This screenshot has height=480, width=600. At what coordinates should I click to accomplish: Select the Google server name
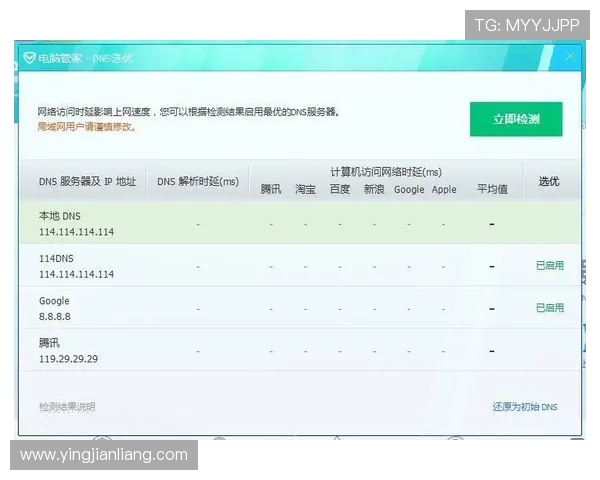[54, 301]
